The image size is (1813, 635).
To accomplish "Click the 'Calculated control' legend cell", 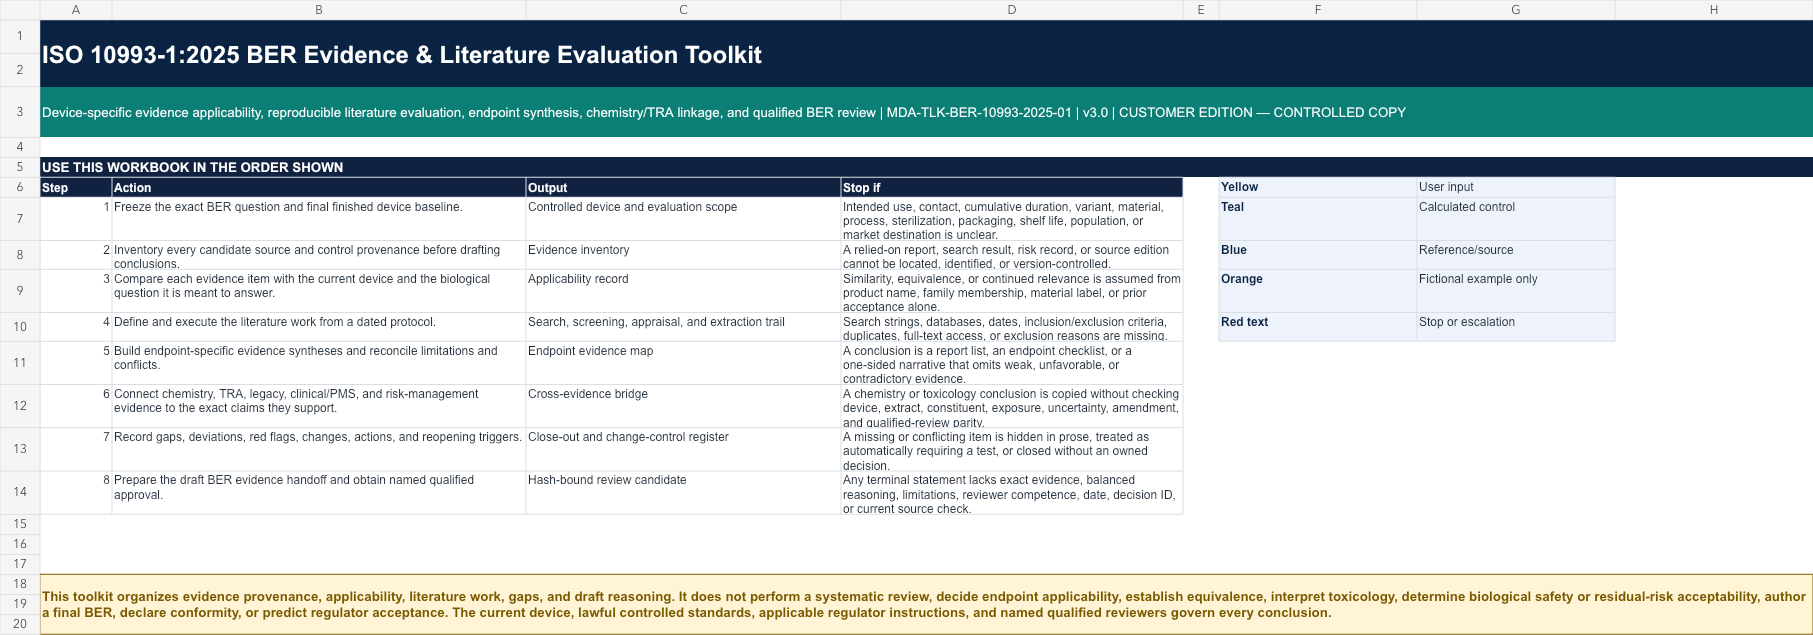I will point(1516,218).
